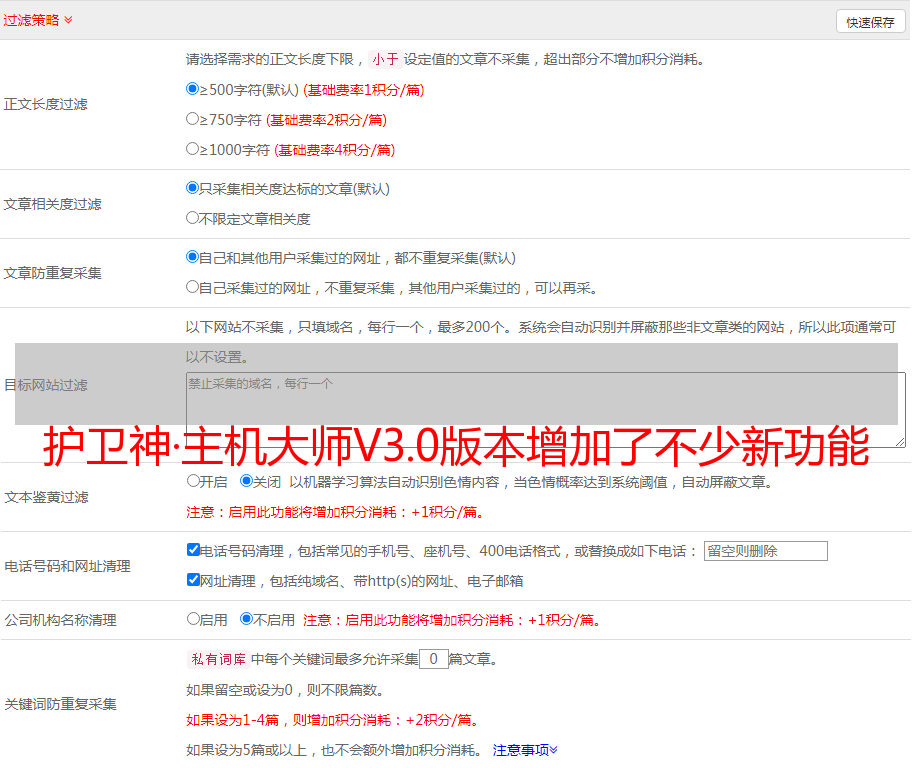The height and width of the screenshot is (768, 912).
Task: Click the 正文长度过滤 row label
Action: [45, 104]
